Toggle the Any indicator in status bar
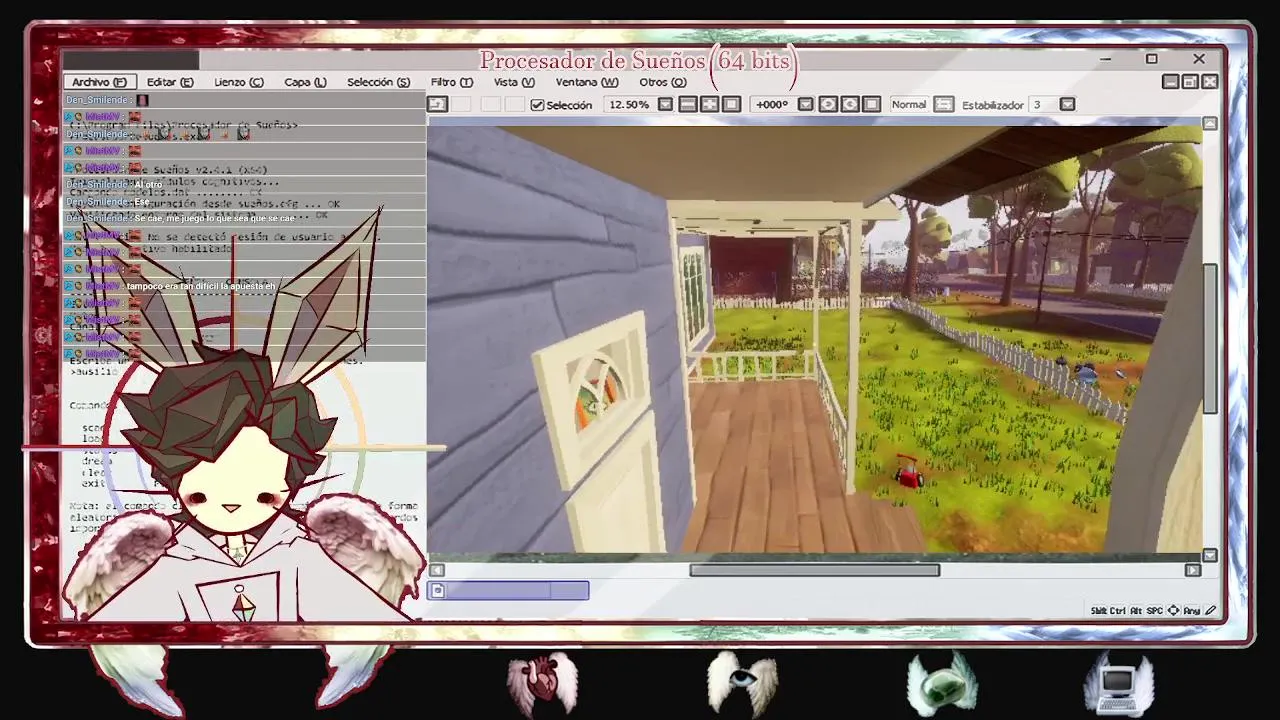The height and width of the screenshot is (720, 1280). [1192, 610]
